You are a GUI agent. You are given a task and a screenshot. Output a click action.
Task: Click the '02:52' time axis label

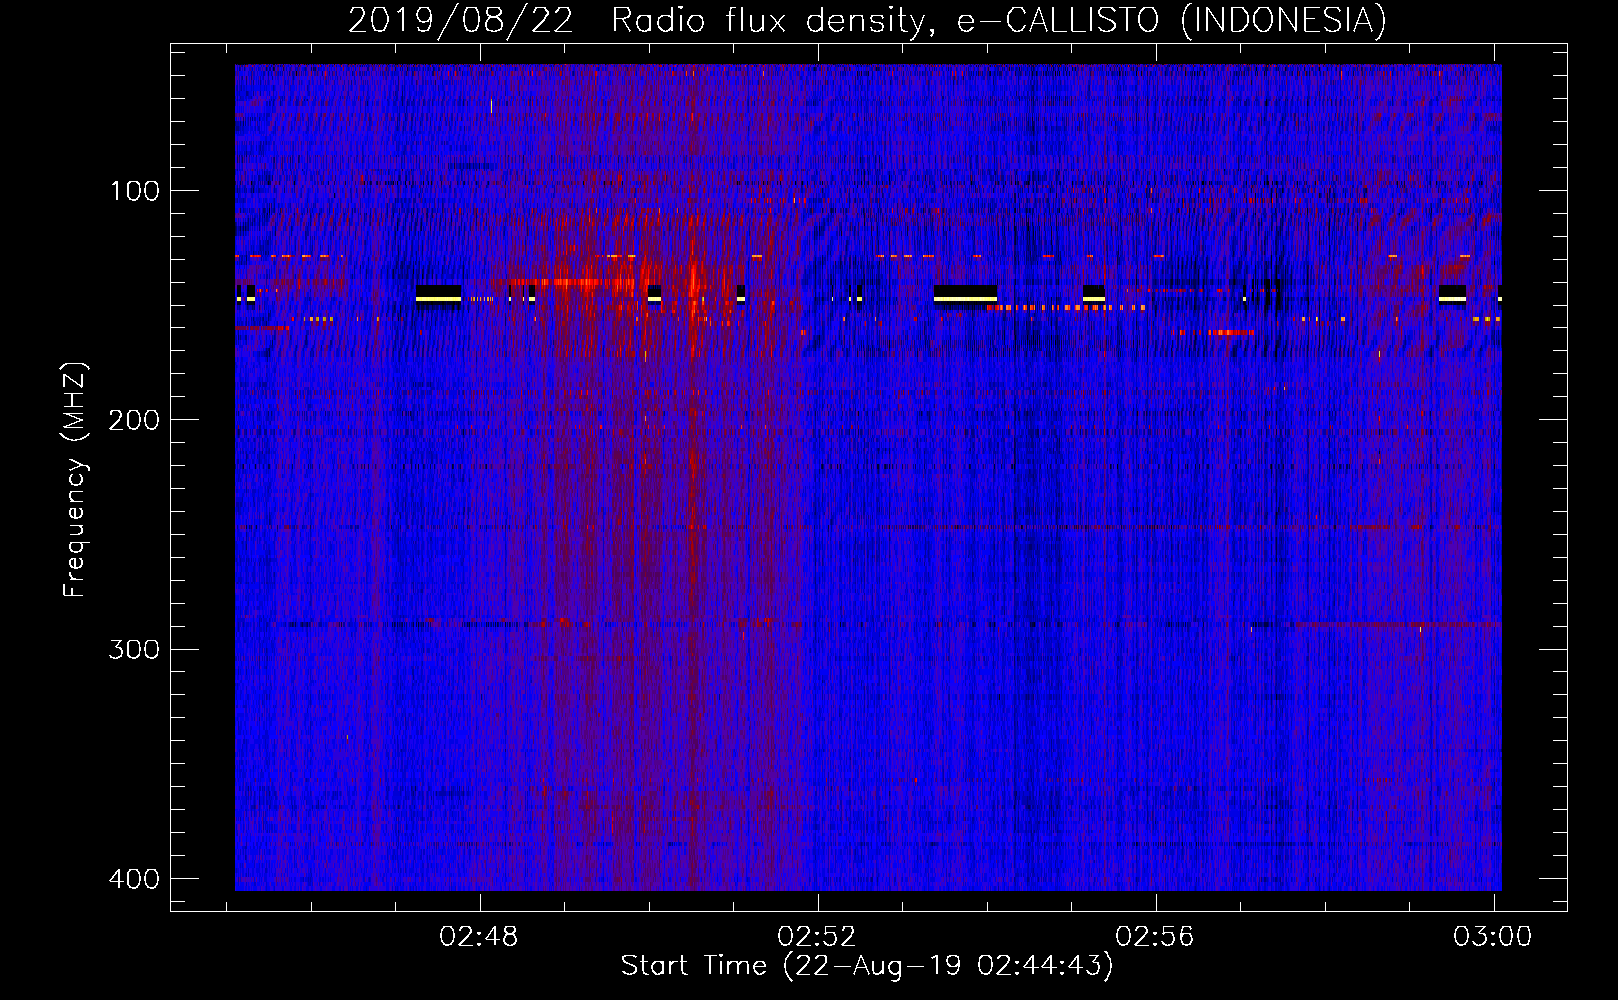click(817, 937)
